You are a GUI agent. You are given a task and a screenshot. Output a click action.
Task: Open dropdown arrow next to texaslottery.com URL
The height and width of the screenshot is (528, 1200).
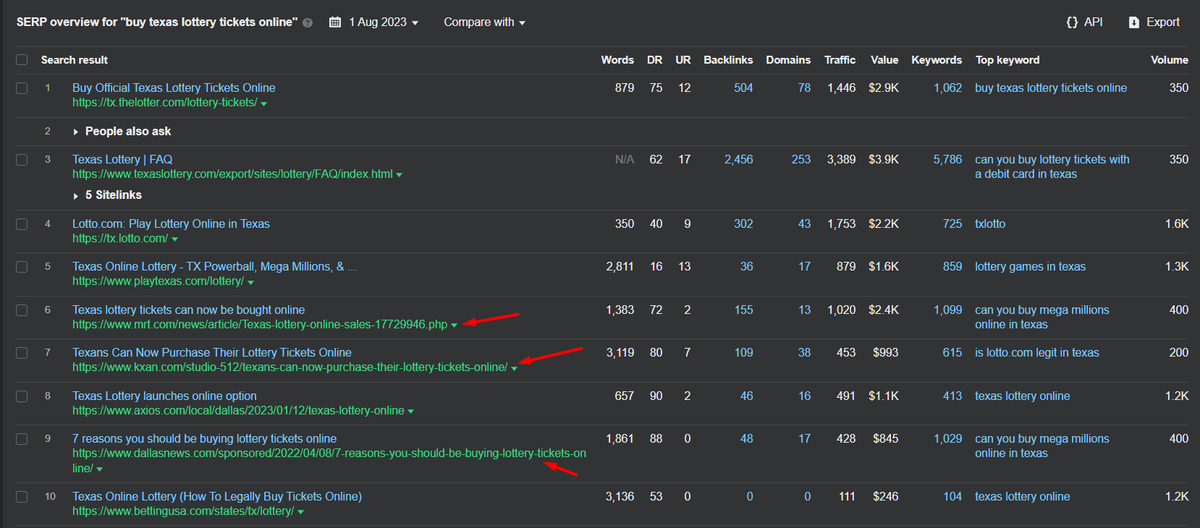coord(399,175)
